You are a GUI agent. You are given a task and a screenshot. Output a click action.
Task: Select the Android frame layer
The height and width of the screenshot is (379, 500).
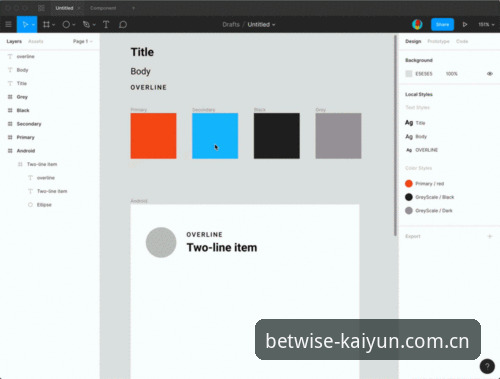coord(26,151)
